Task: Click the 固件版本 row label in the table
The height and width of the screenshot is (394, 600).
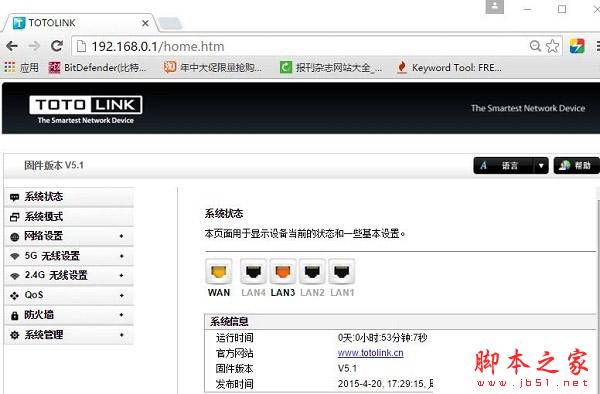Action: (235, 368)
